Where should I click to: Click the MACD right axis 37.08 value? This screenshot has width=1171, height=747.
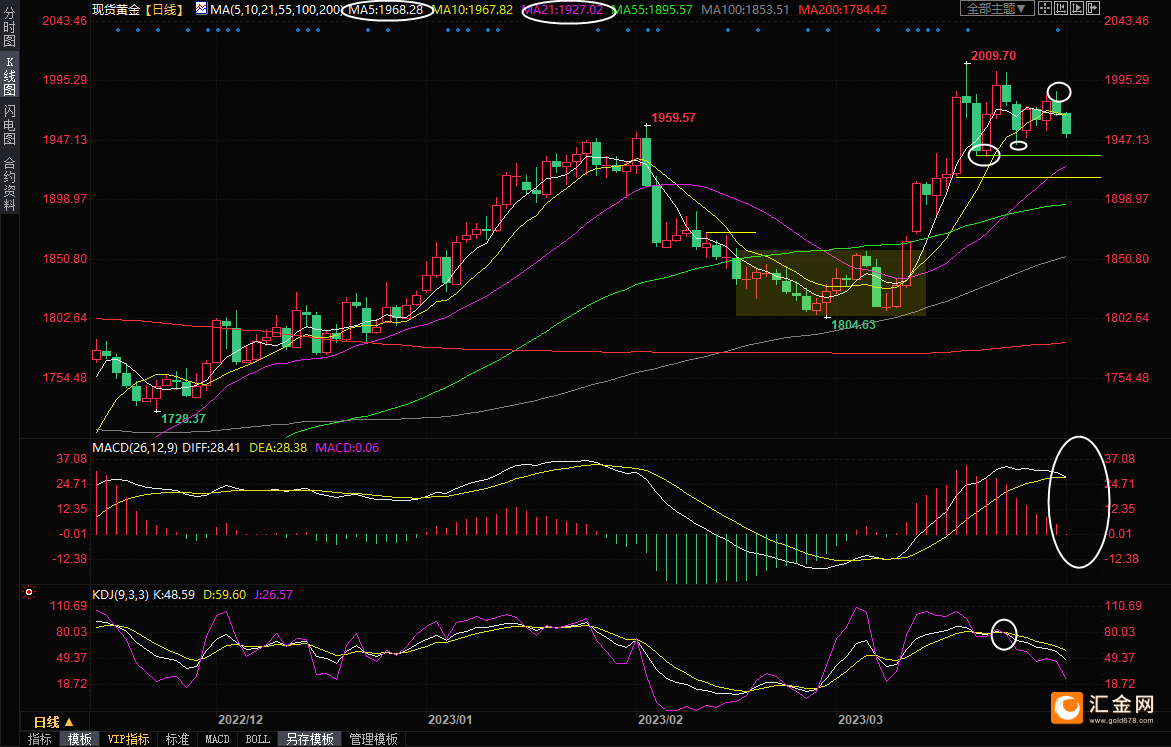point(1119,459)
